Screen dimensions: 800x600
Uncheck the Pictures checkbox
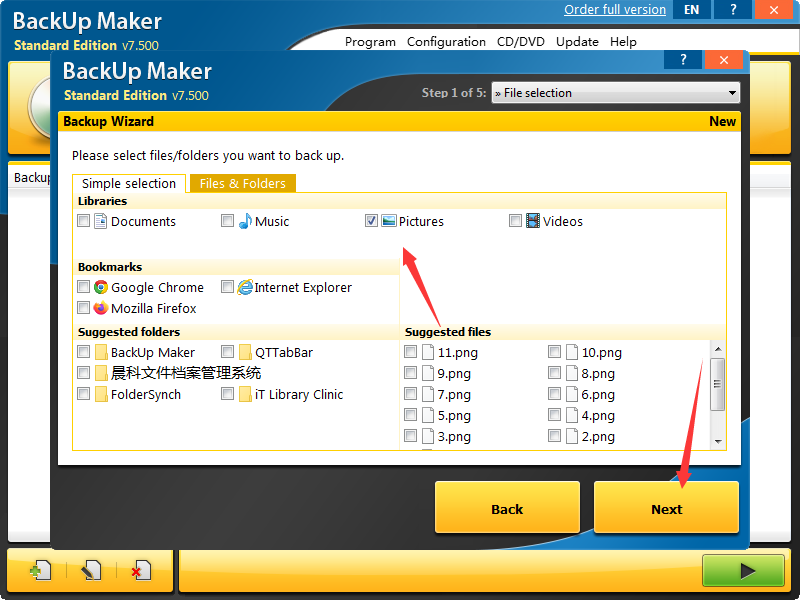click(371, 221)
